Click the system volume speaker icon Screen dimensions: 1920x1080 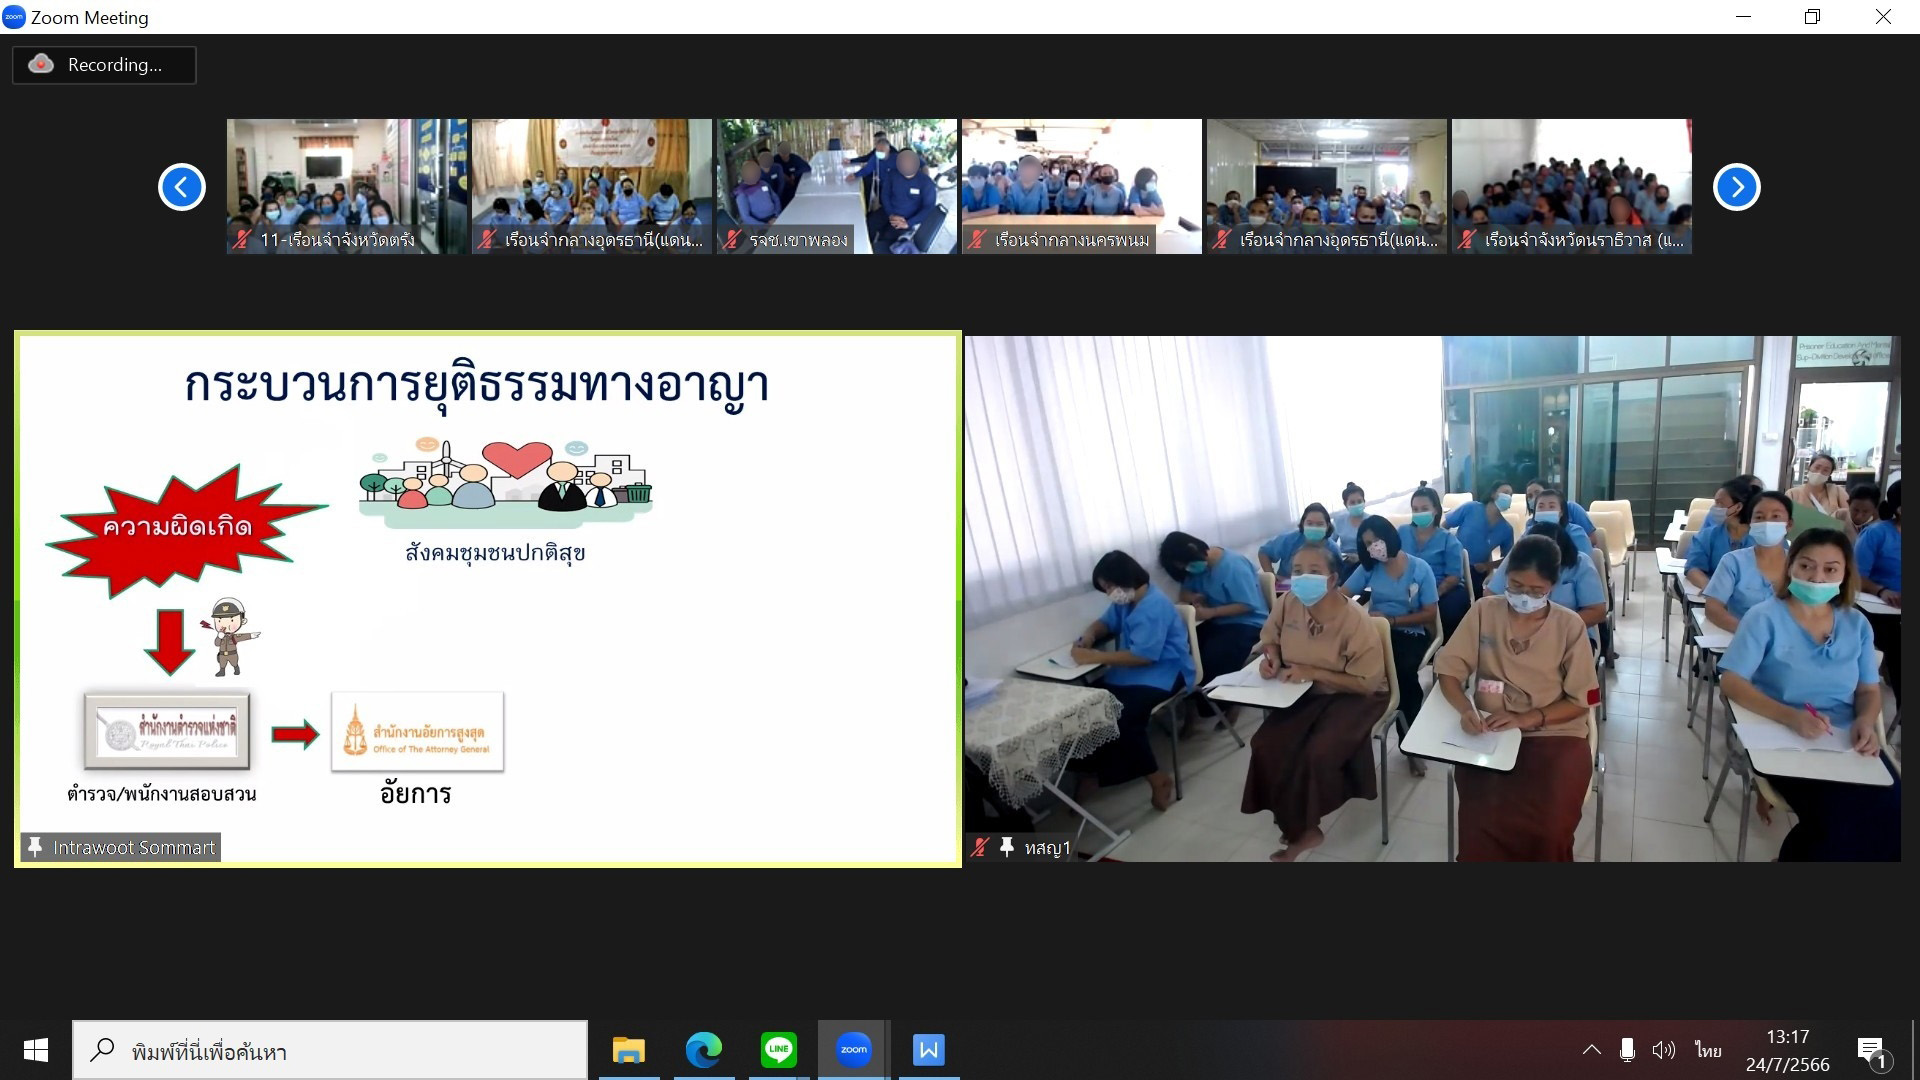point(1663,1049)
